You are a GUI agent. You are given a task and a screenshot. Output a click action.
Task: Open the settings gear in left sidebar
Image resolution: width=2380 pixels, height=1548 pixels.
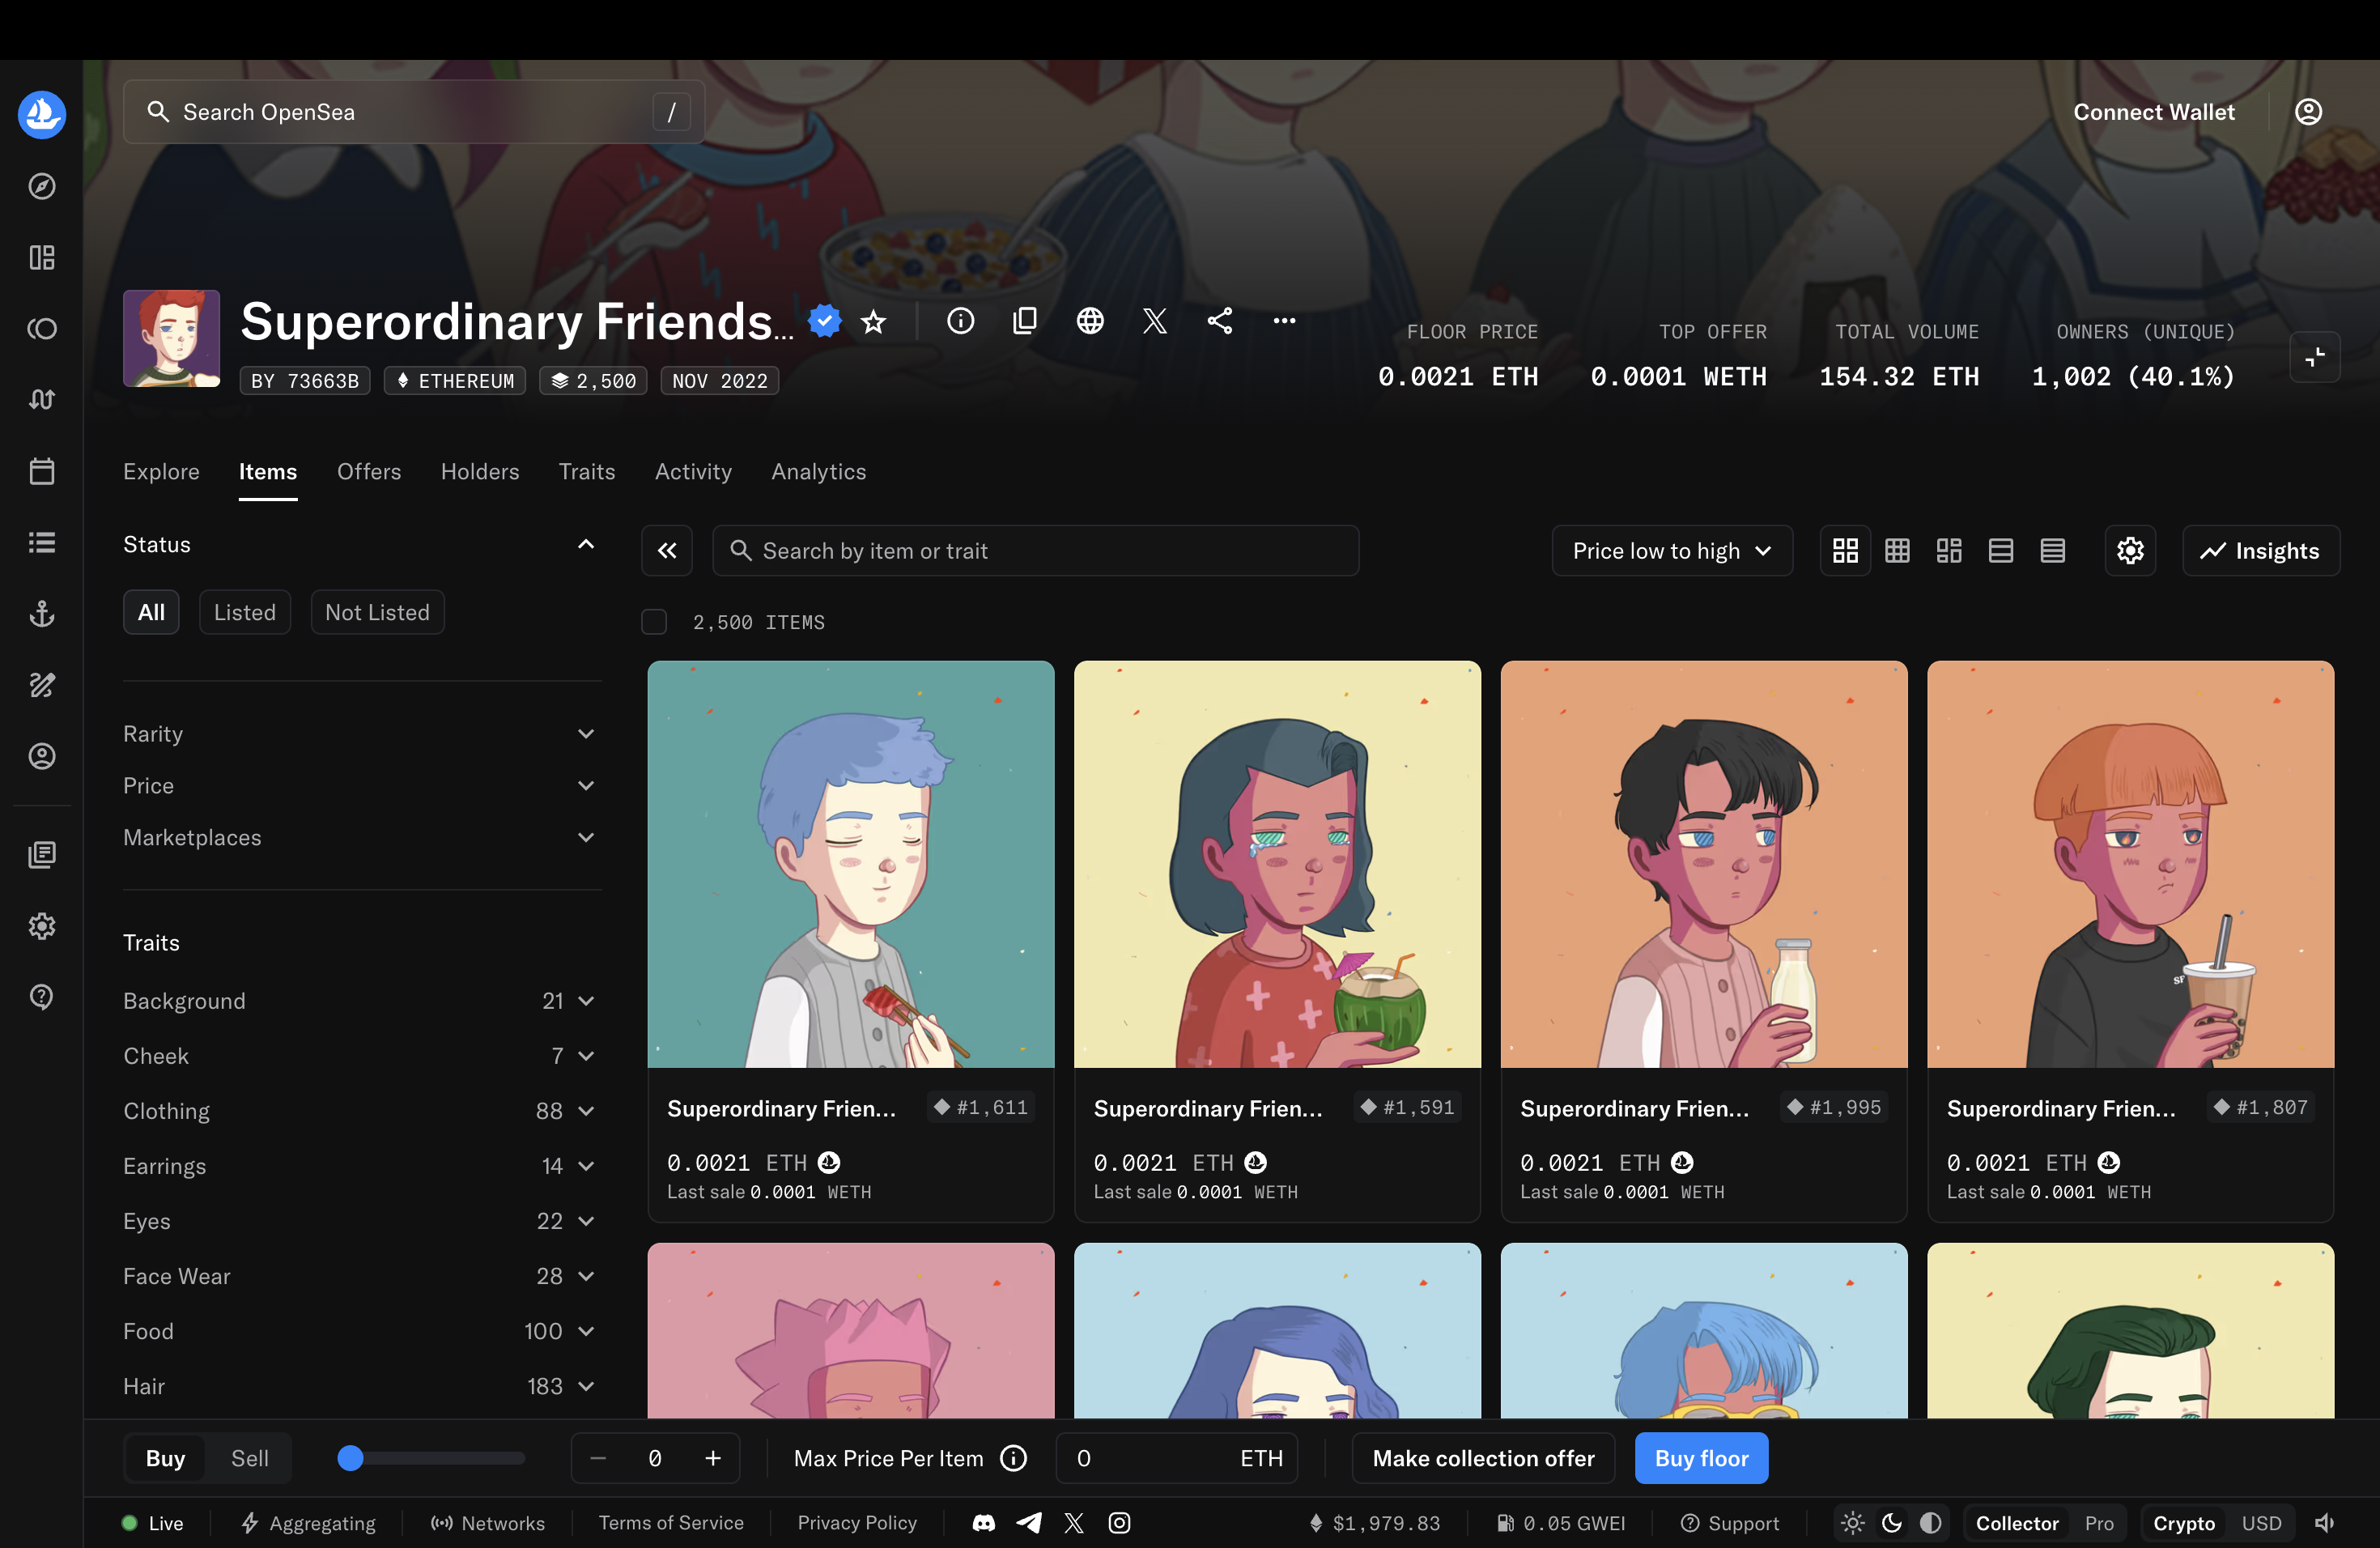click(42, 925)
